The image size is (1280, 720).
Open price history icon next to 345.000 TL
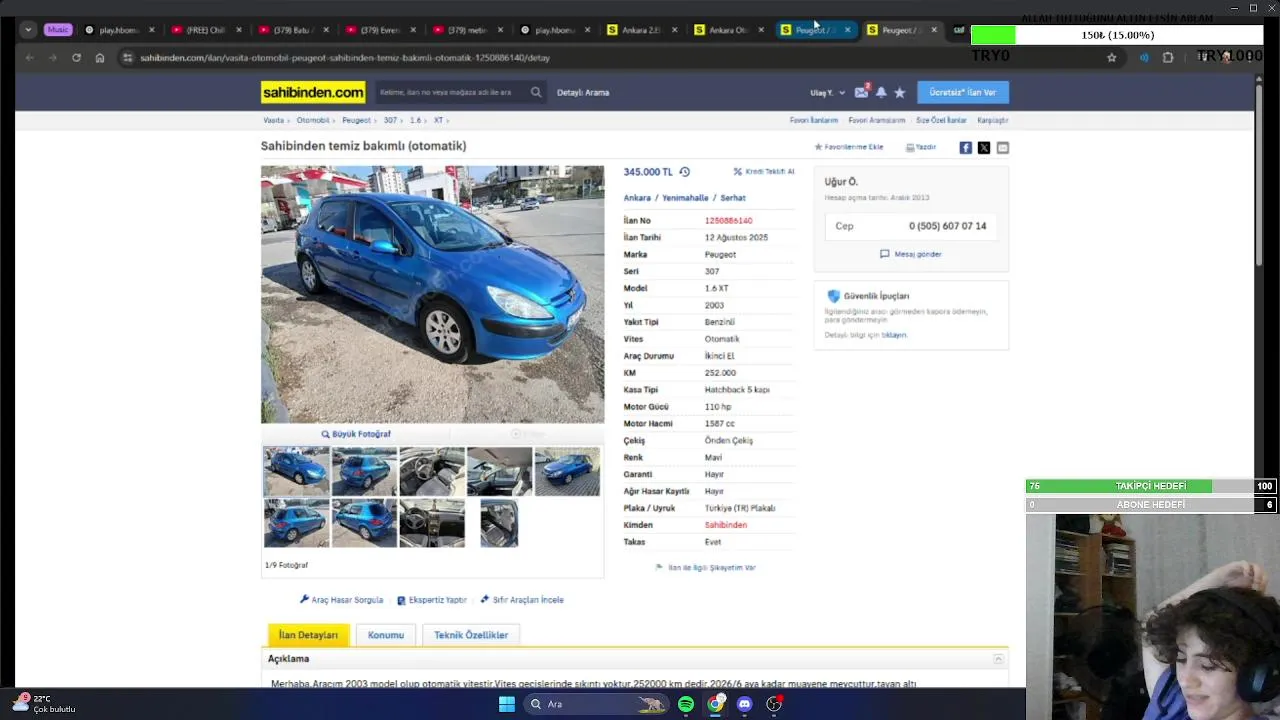(685, 172)
